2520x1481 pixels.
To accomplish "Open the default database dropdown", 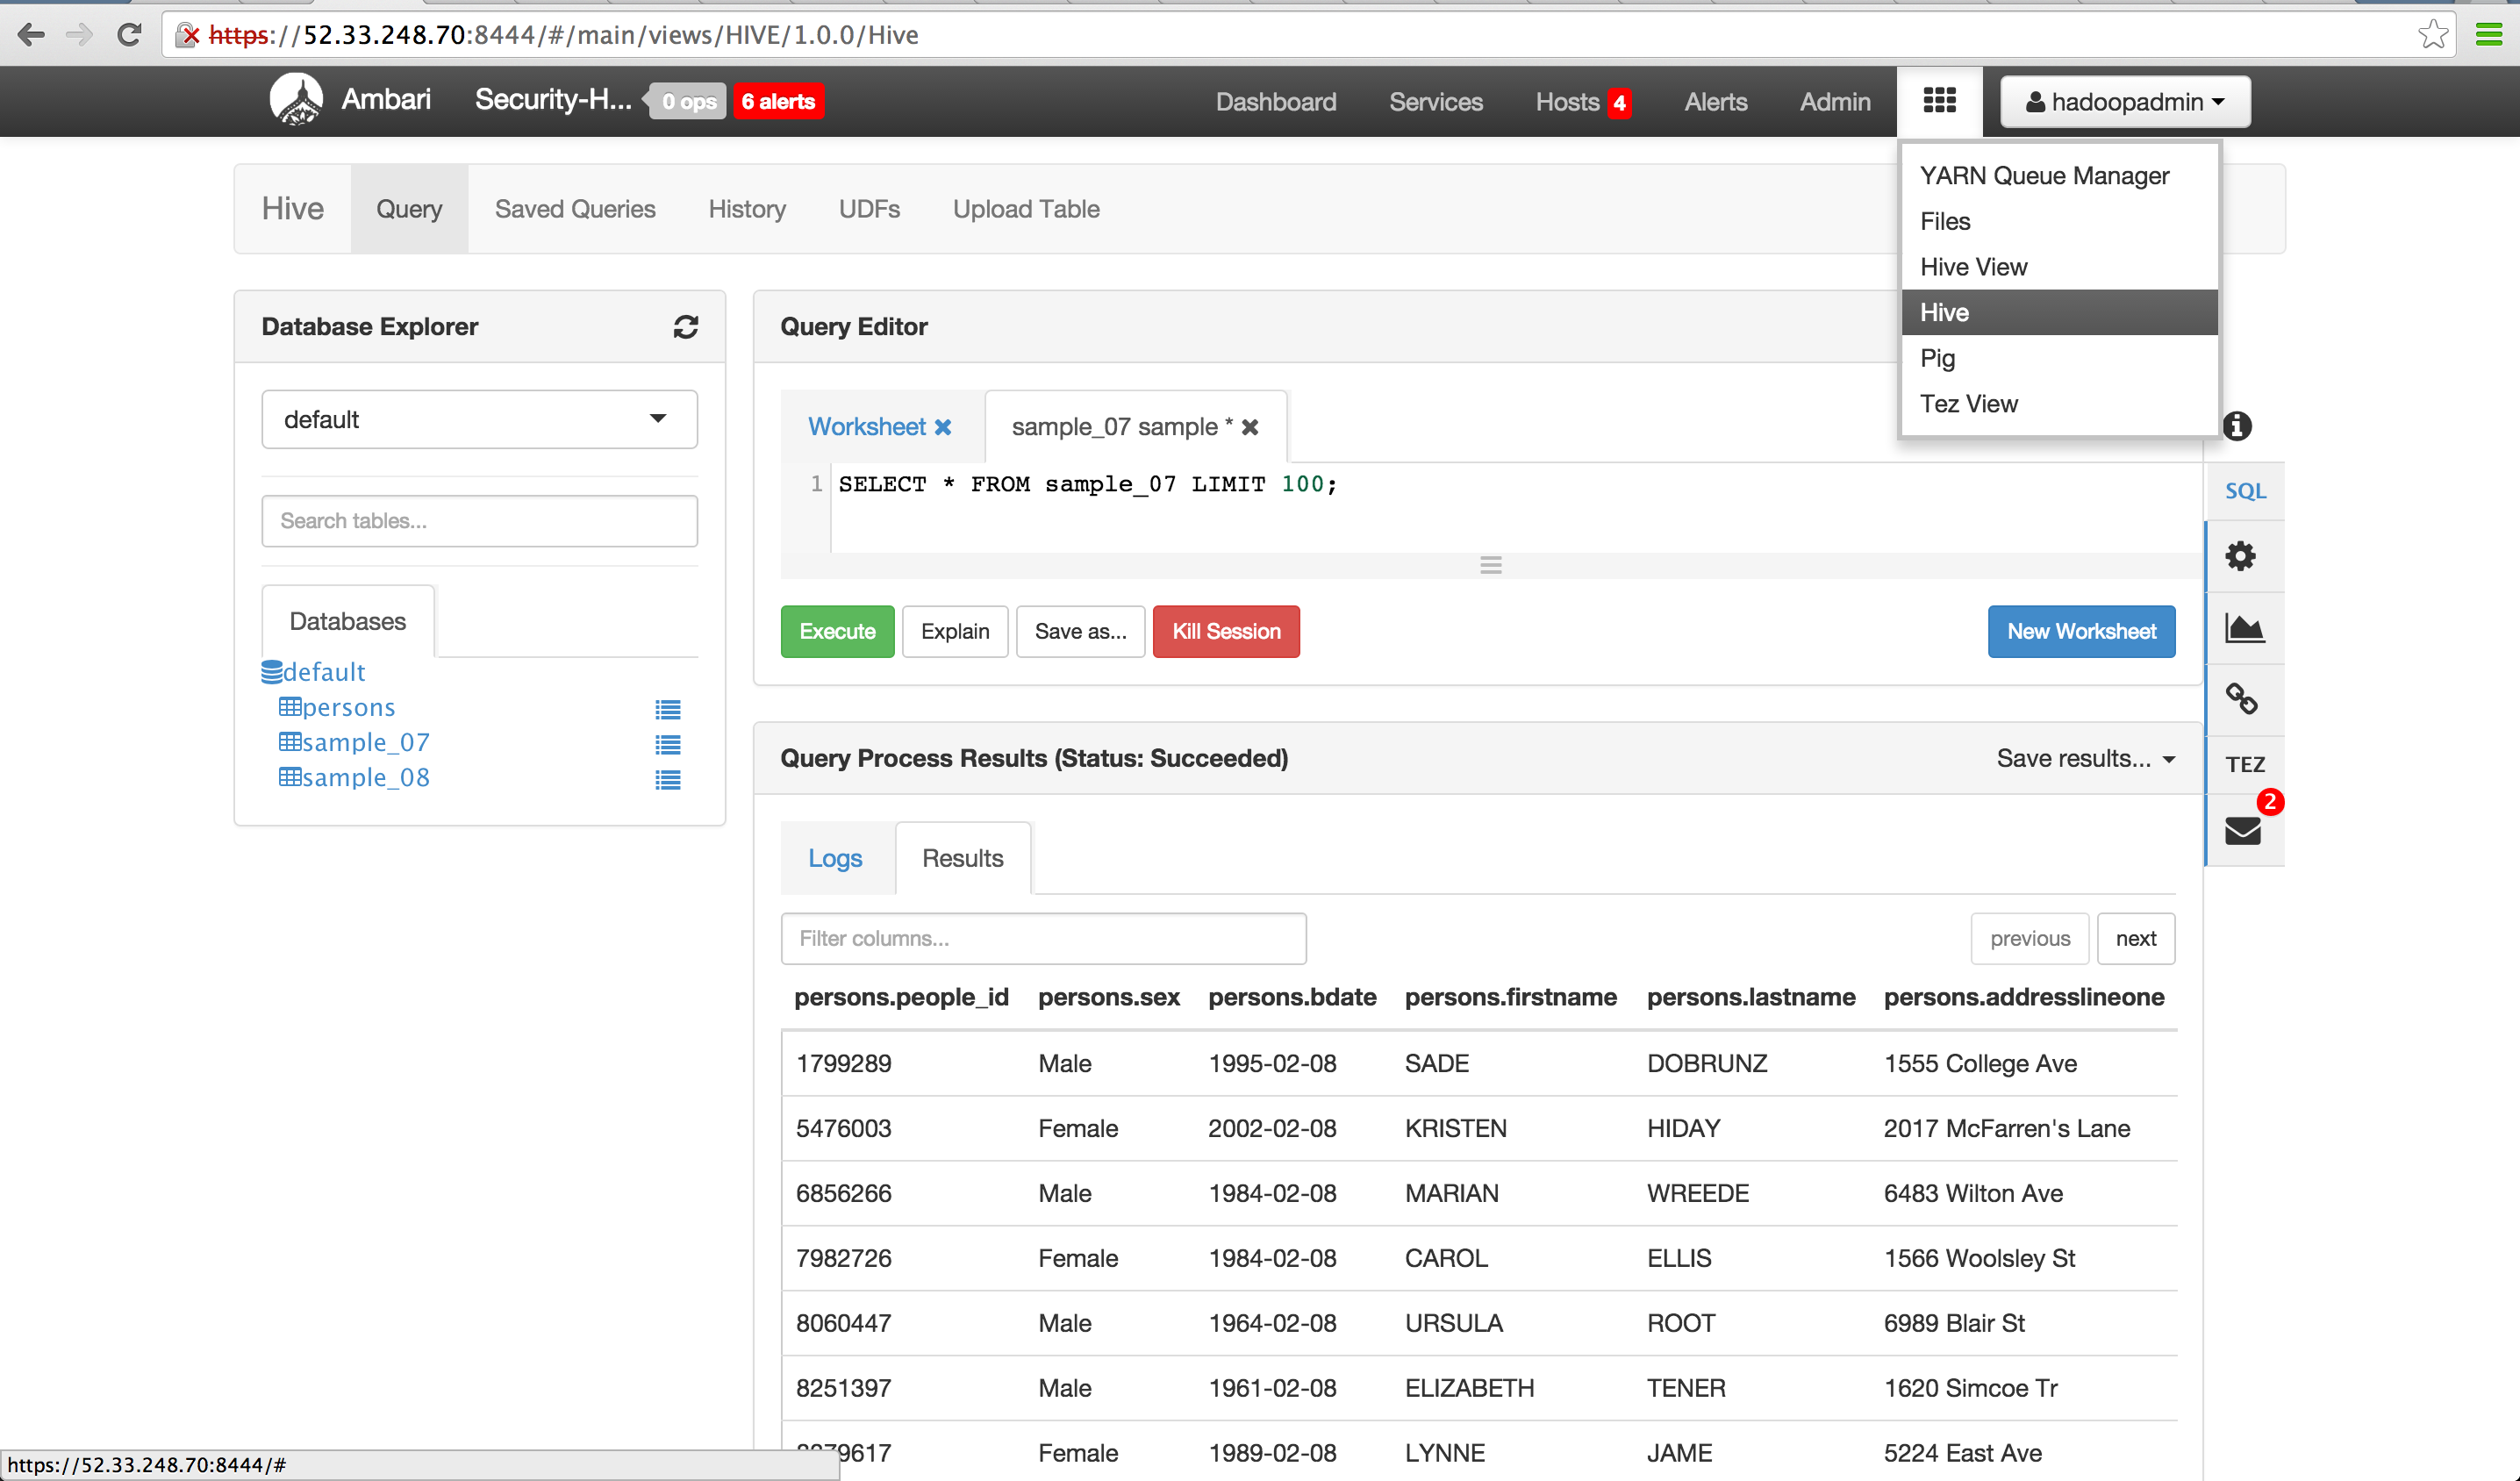I will [x=479, y=419].
